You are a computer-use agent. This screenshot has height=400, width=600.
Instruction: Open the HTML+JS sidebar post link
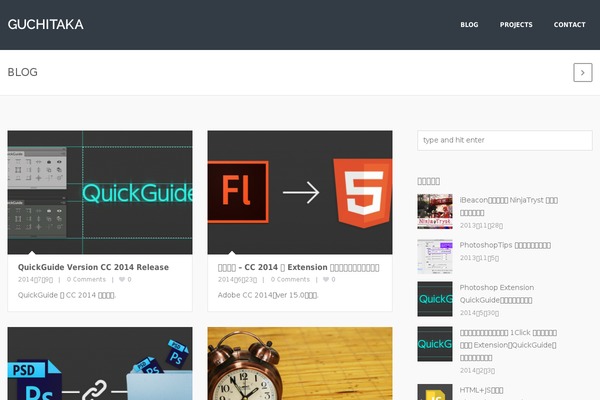pyautogui.click(x=481, y=390)
